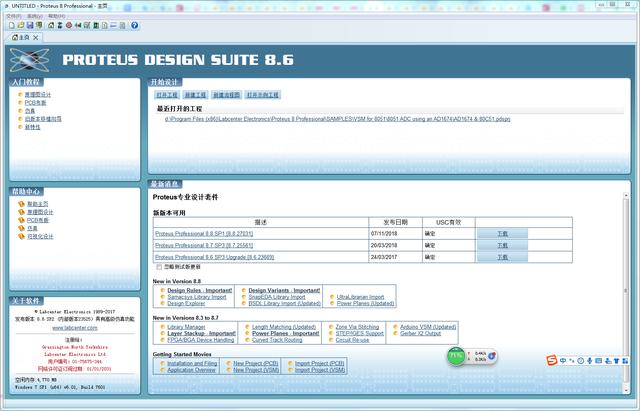Open Proteus Professional 8.7 SP3 link
The width and height of the screenshot is (640, 411).
pos(204,246)
